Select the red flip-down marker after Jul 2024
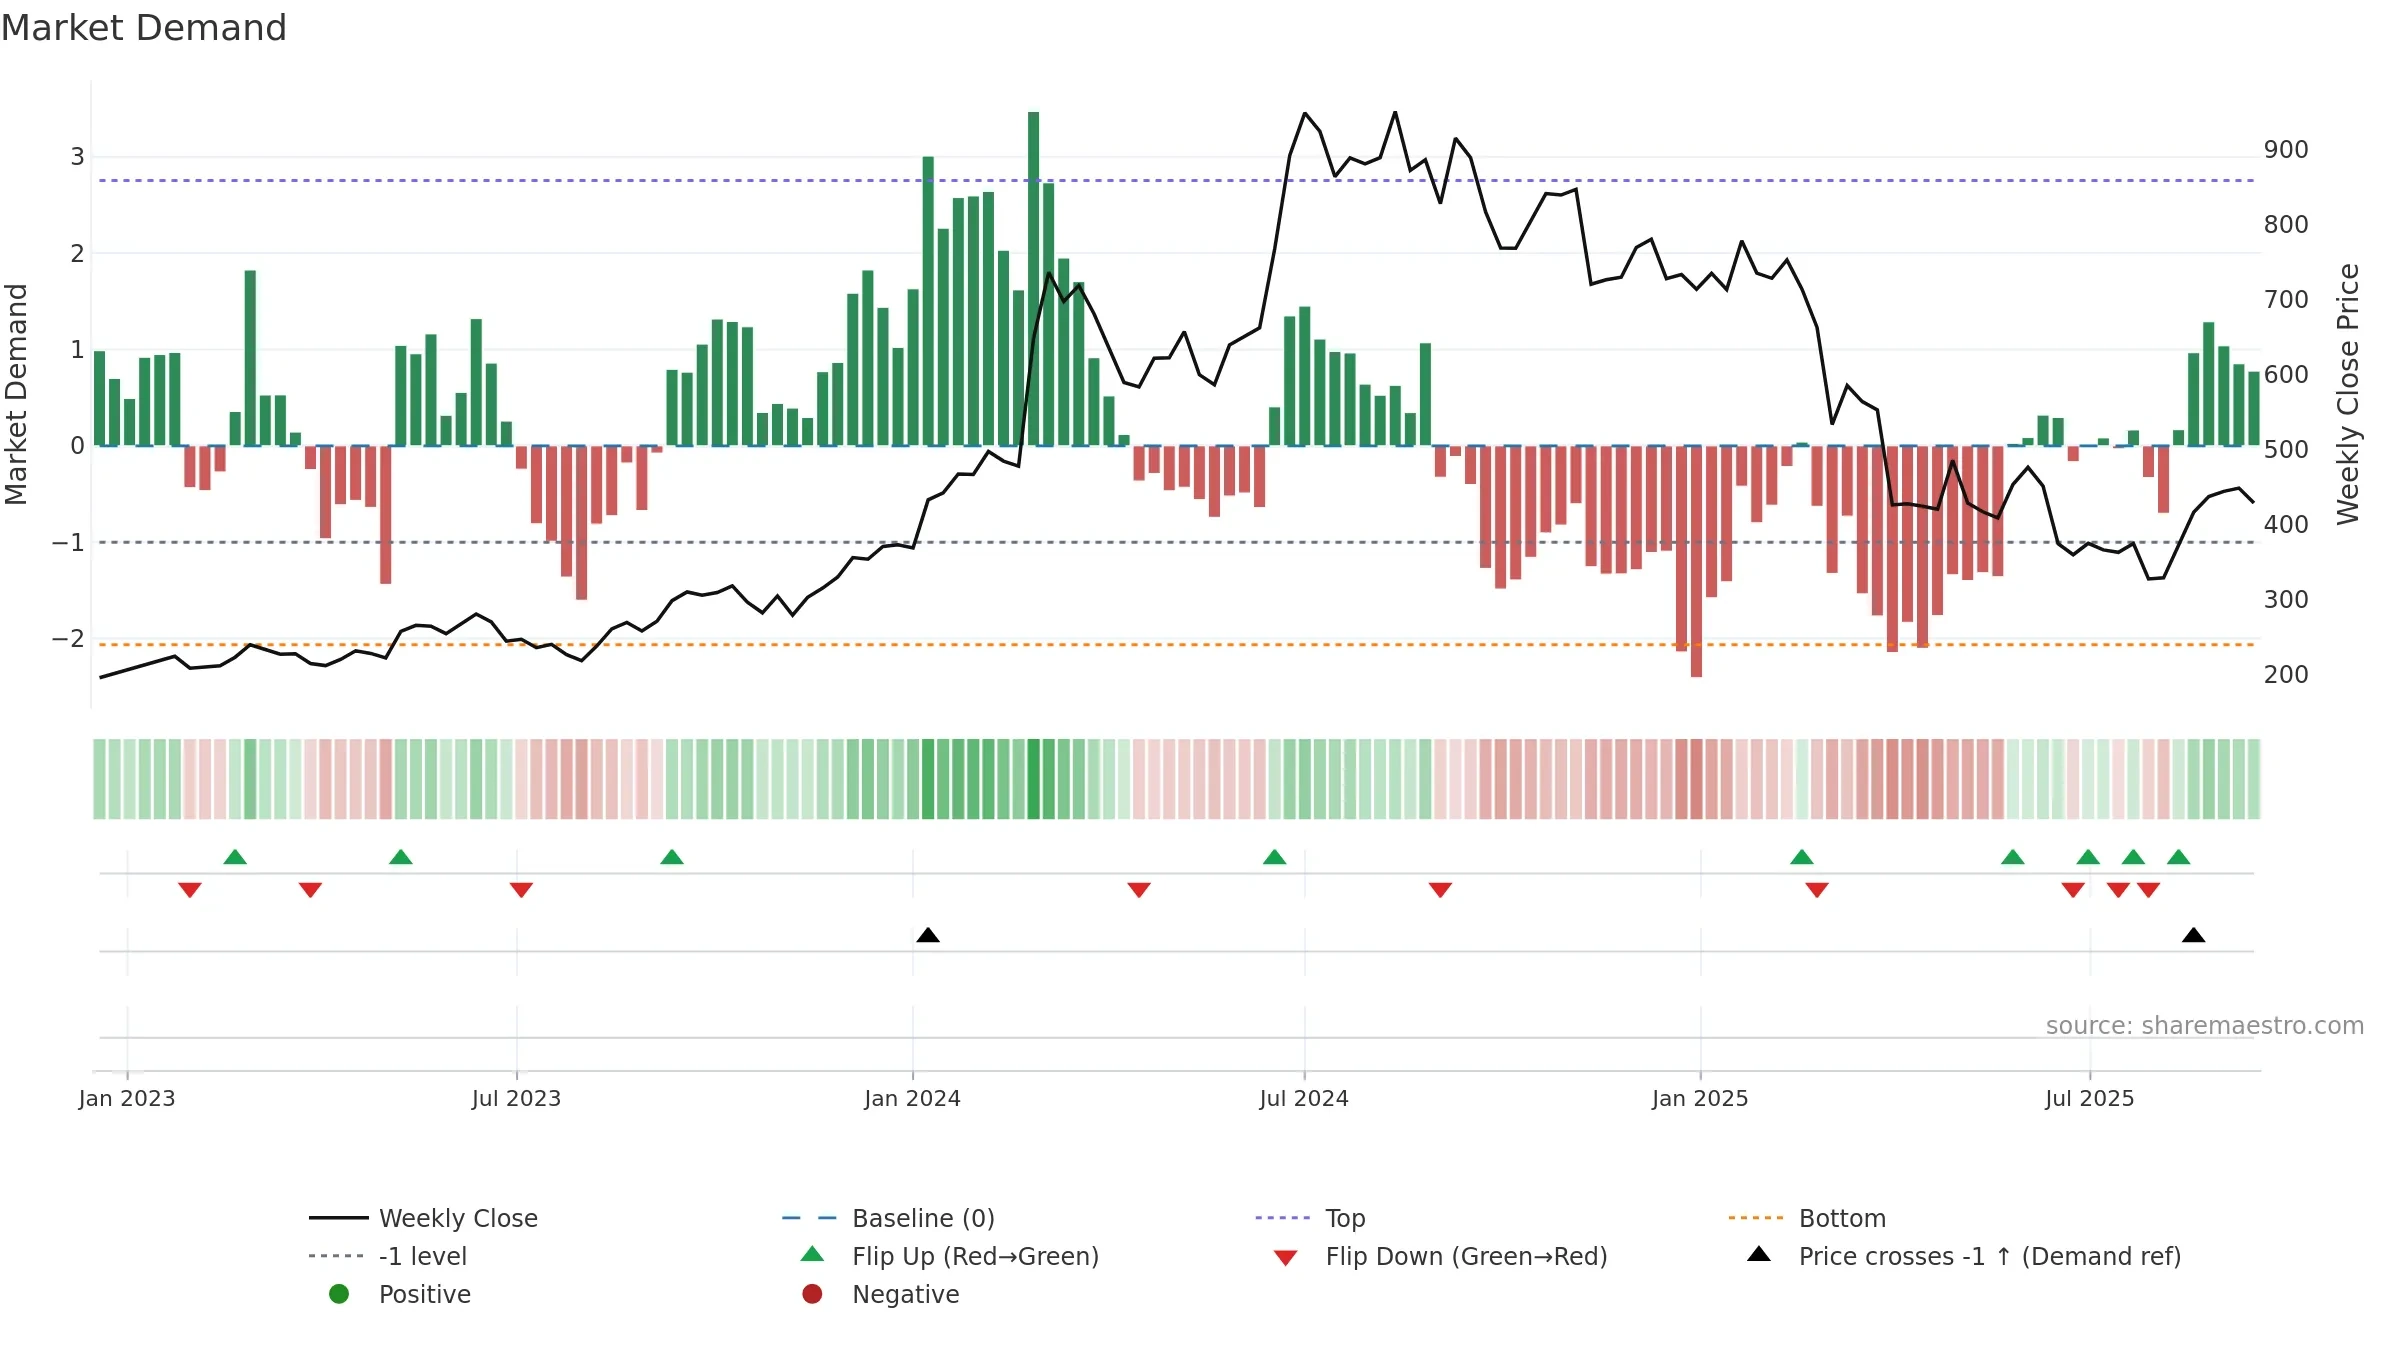Image resolution: width=2400 pixels, height=1350 pixels. click(x=1440, y=890)
